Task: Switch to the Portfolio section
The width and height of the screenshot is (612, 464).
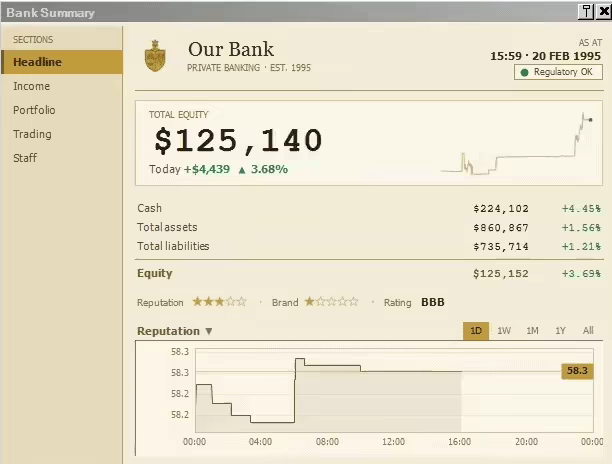Action: (62, 110)
